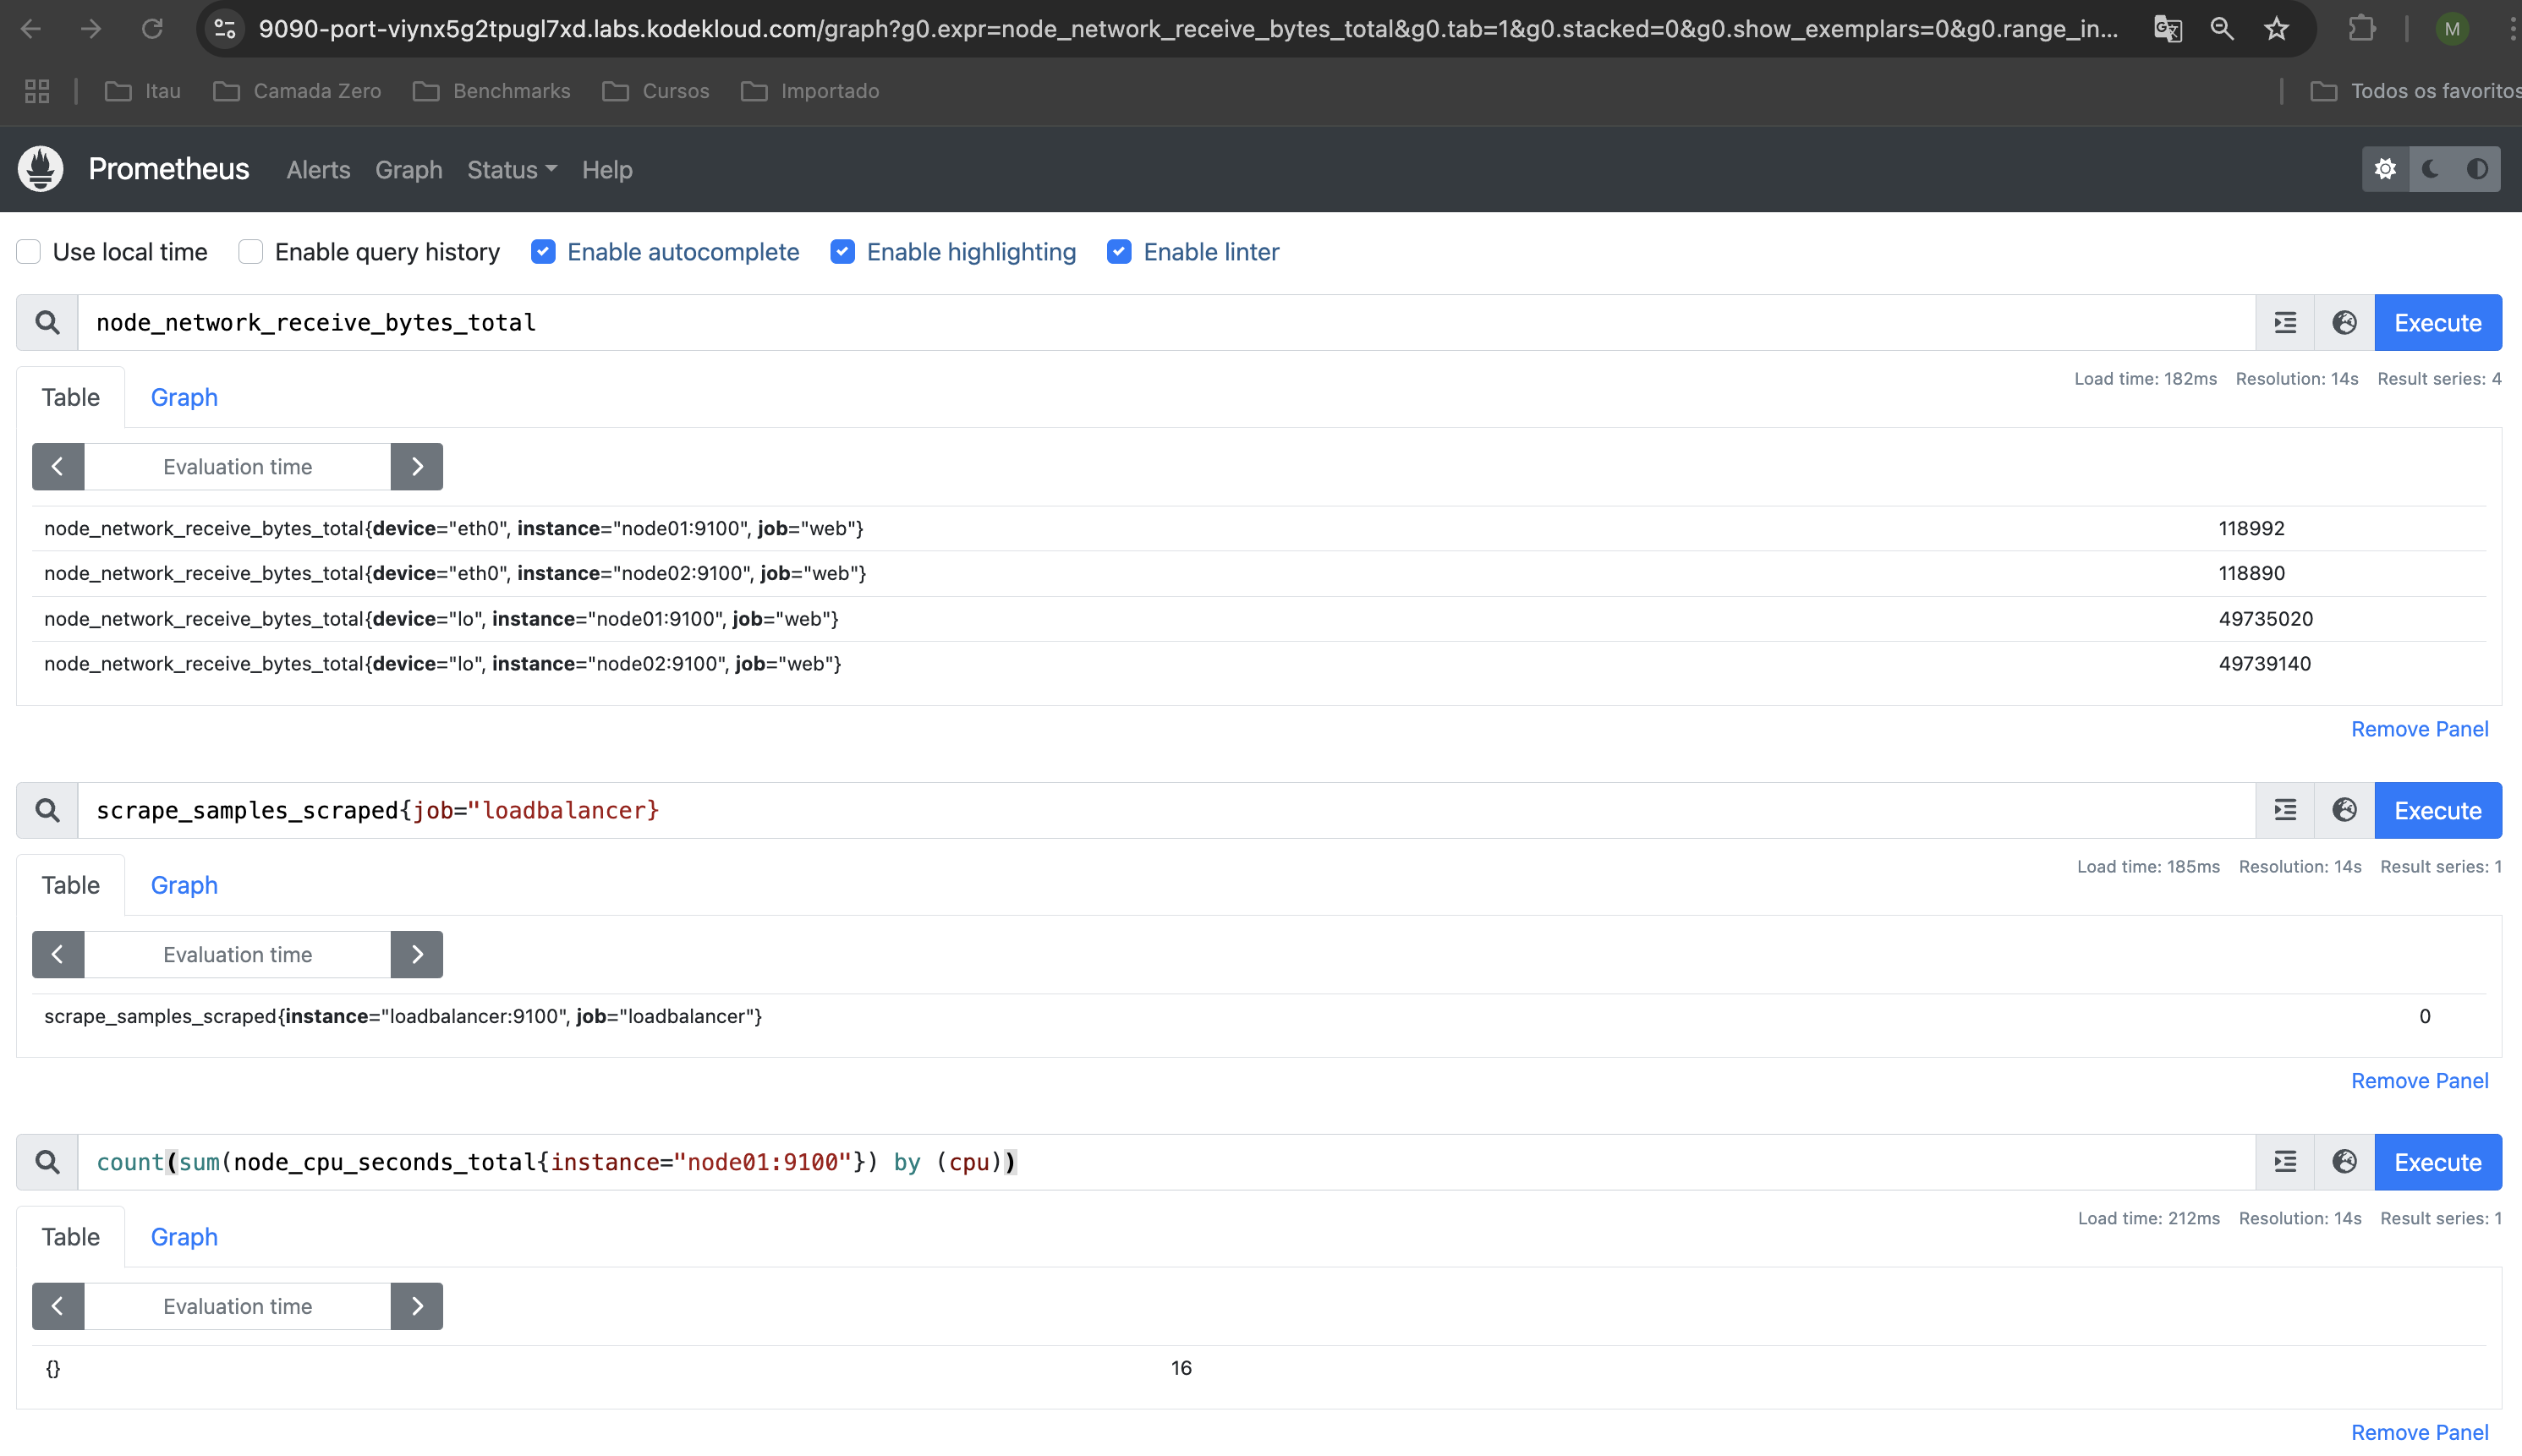
Task: Step first panel evaluation time backward
Action: click(58, 467)
